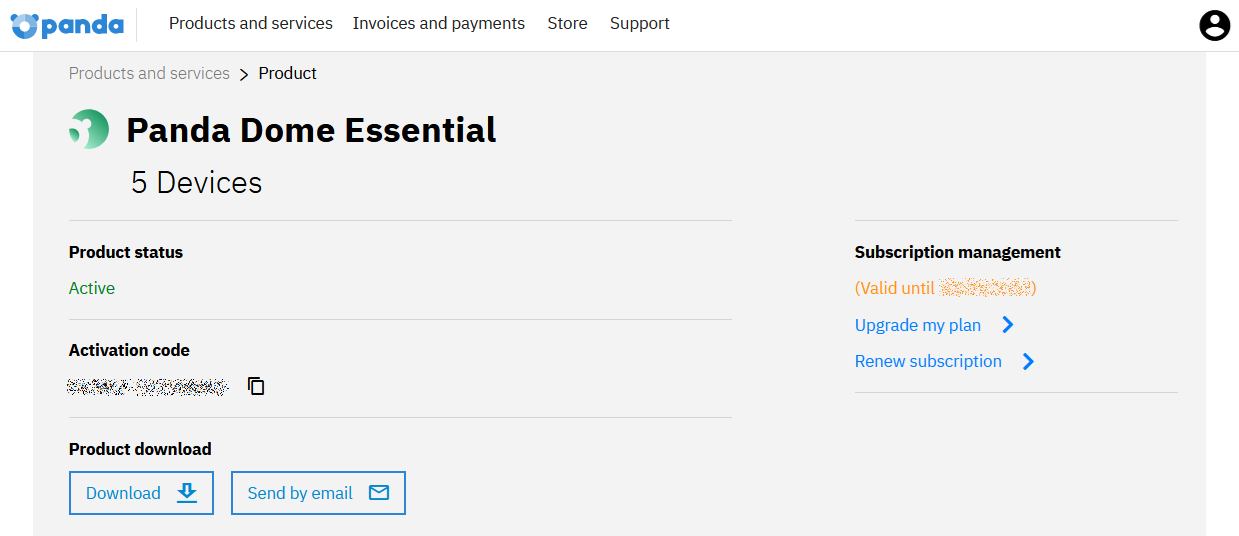This screenshot has height=536, width=1239.
Task: Select the Product breadcrumb item
Action: (x=288, y=73)
